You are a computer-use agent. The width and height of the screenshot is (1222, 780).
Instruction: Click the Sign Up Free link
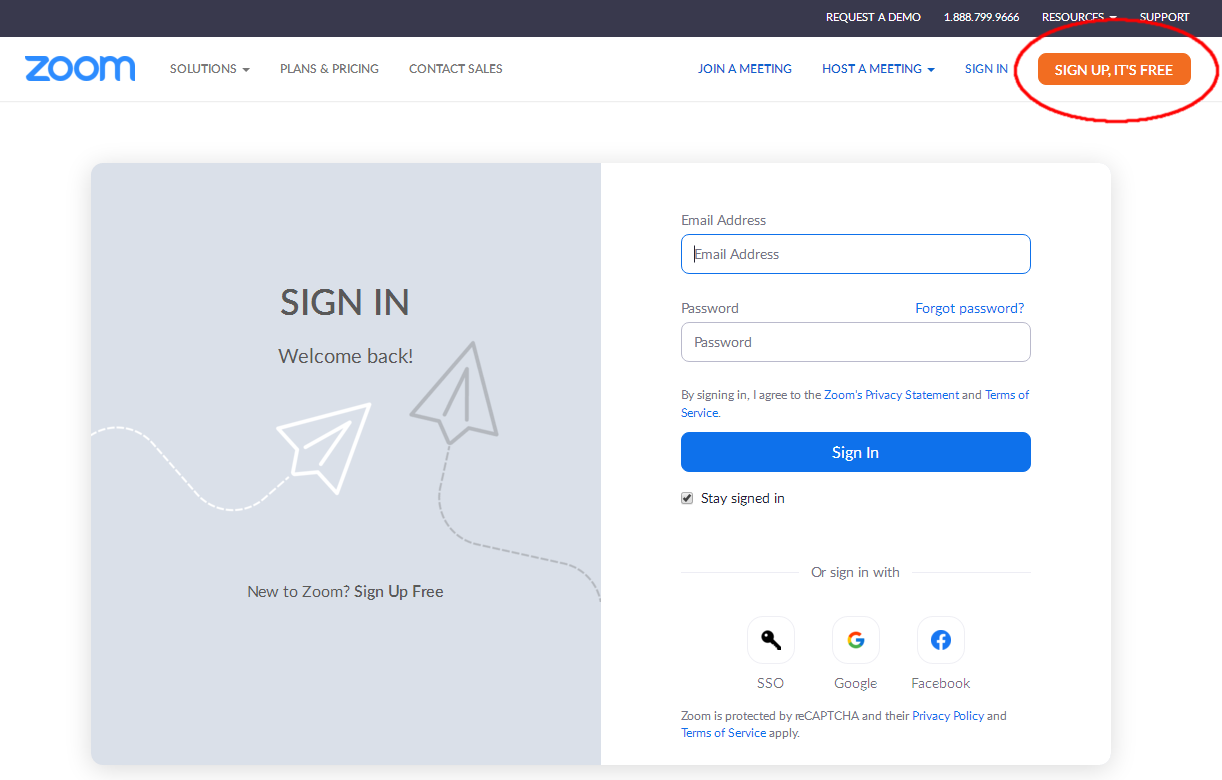tap(399, 591)
